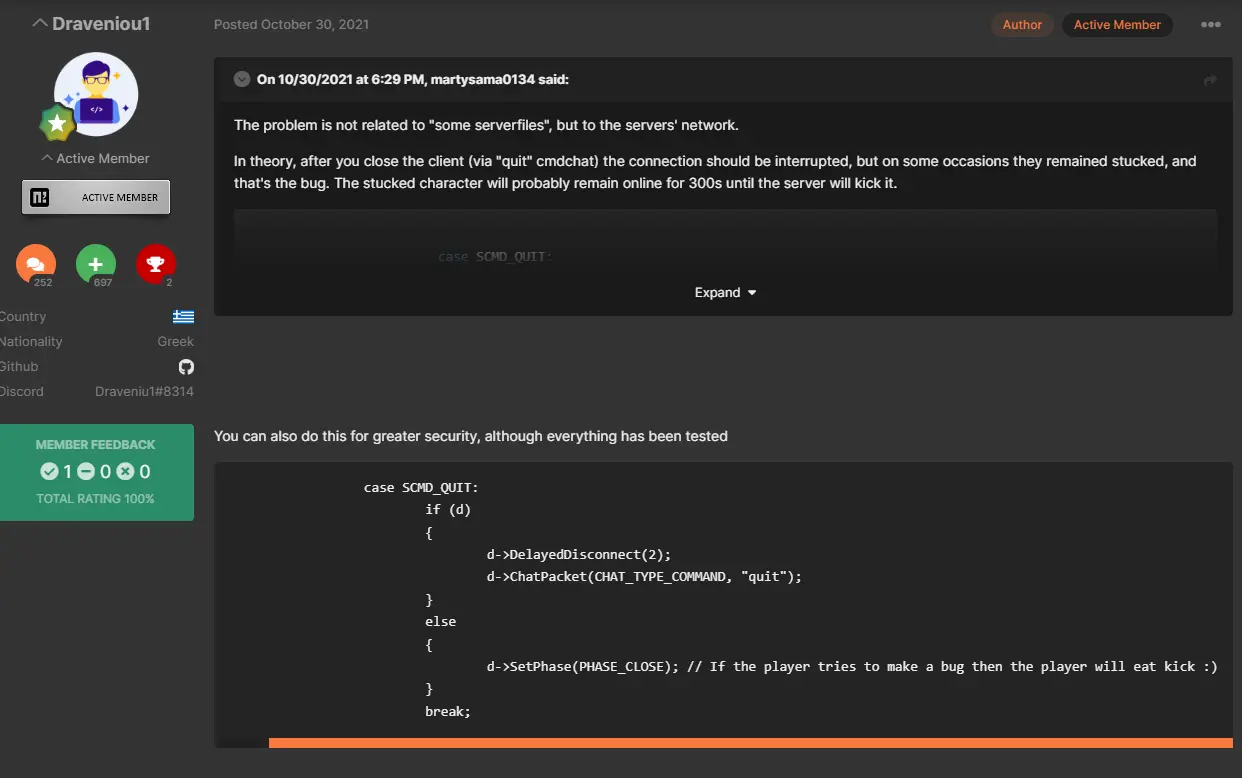
Task: Click the neutral feedback minus icon
Action: tap(87, 472)
